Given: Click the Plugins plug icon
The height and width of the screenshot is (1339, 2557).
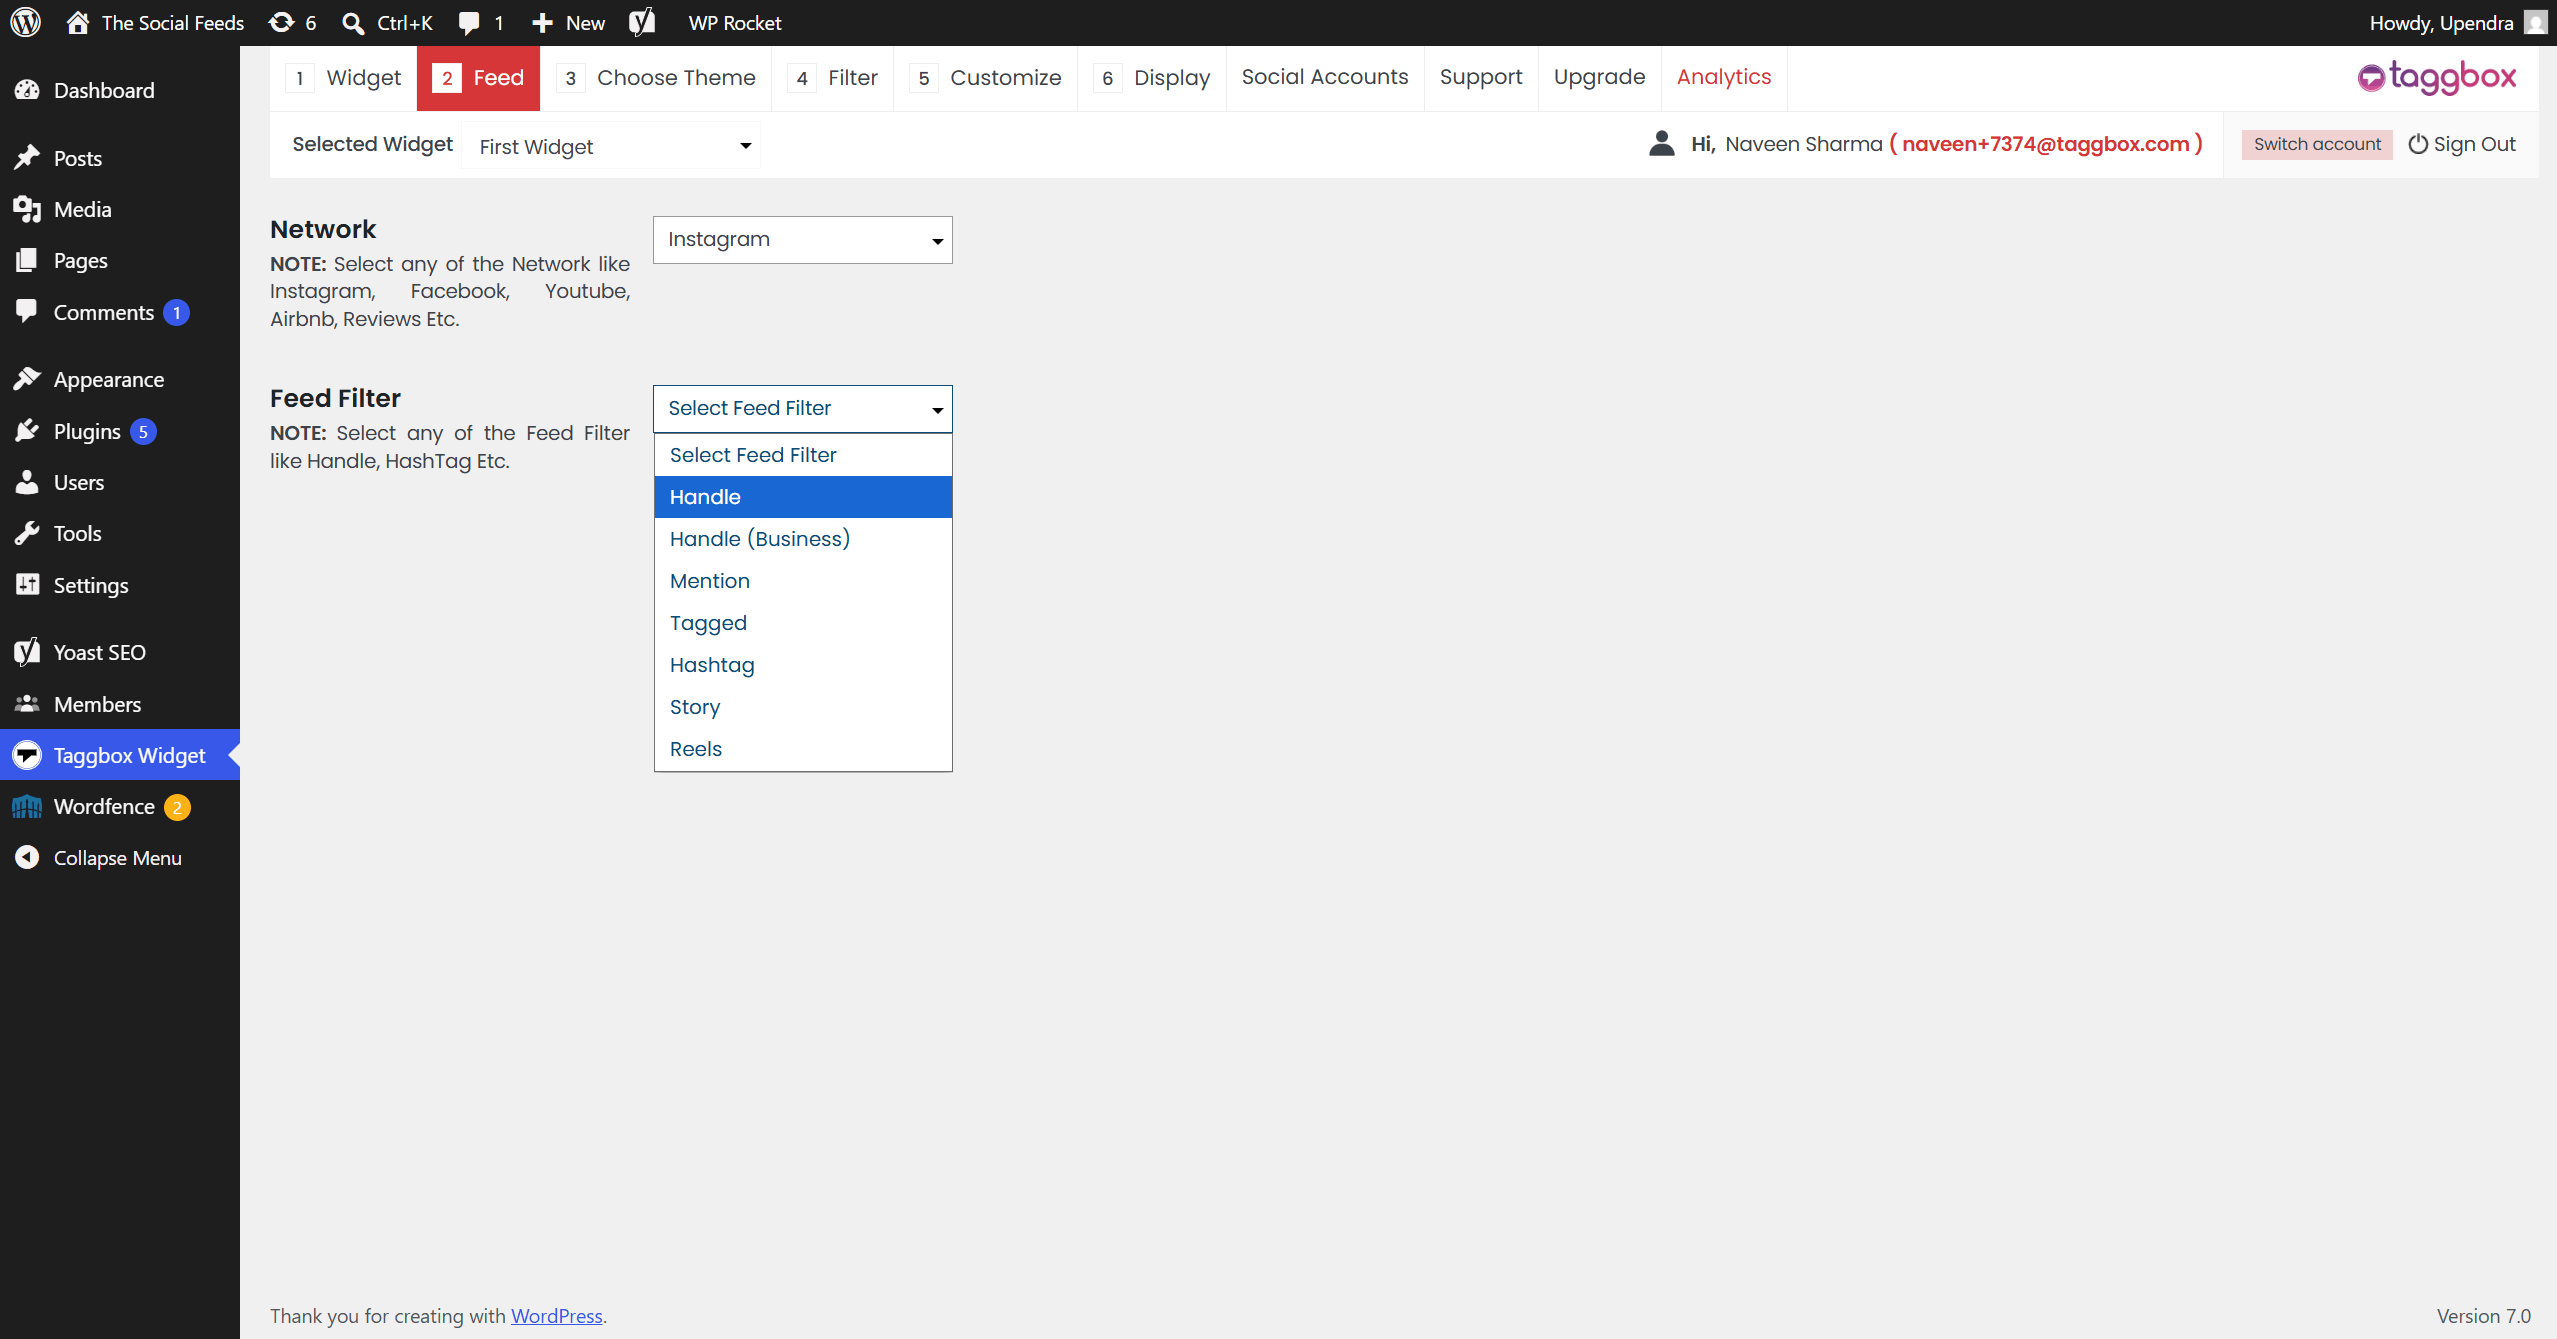Looking at the screenshot, I should click(27, 431).
